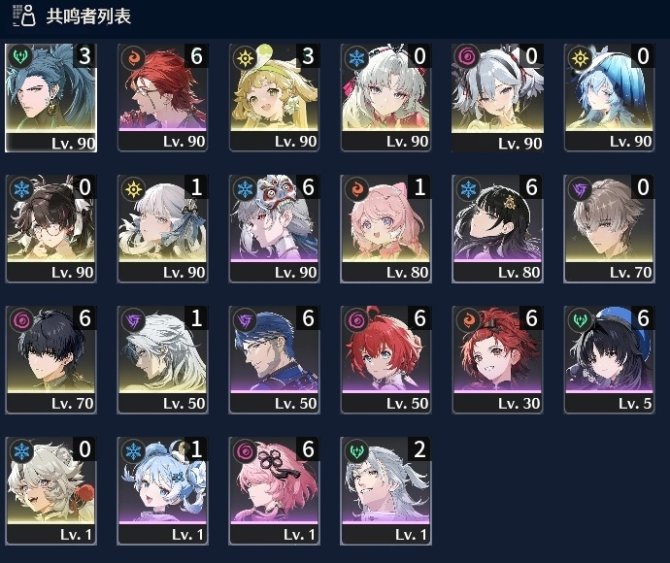Select the blue ponytail character with sequence 3

(x=51, y=98)
